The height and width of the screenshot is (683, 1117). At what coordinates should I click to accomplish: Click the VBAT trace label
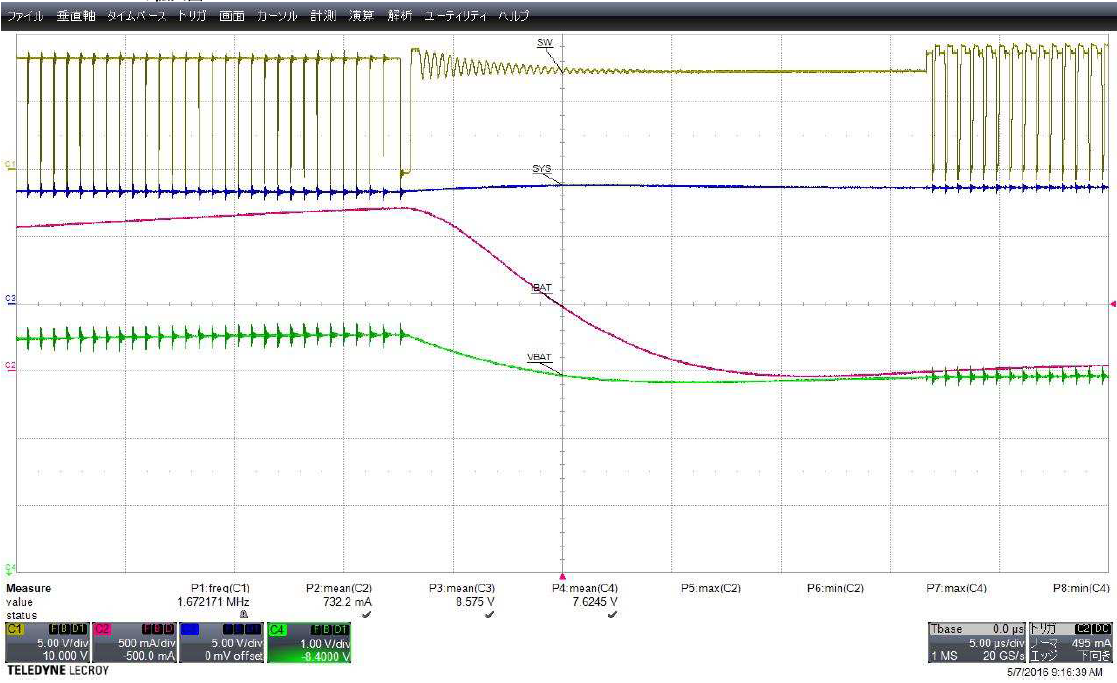click(539, 357)
